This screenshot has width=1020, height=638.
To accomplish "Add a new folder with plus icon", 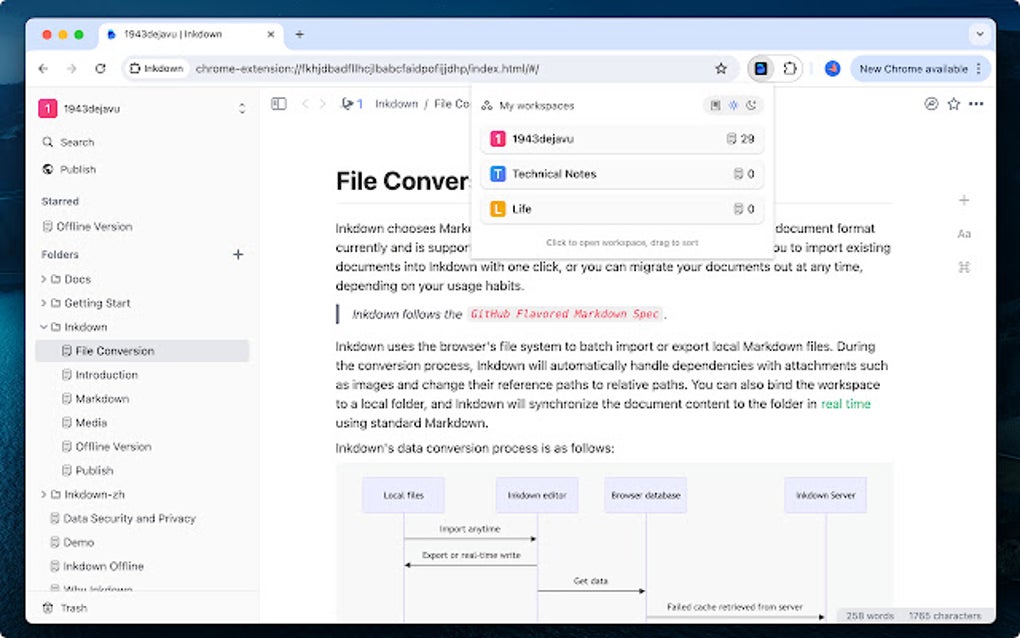I will [x=238, y=255].
